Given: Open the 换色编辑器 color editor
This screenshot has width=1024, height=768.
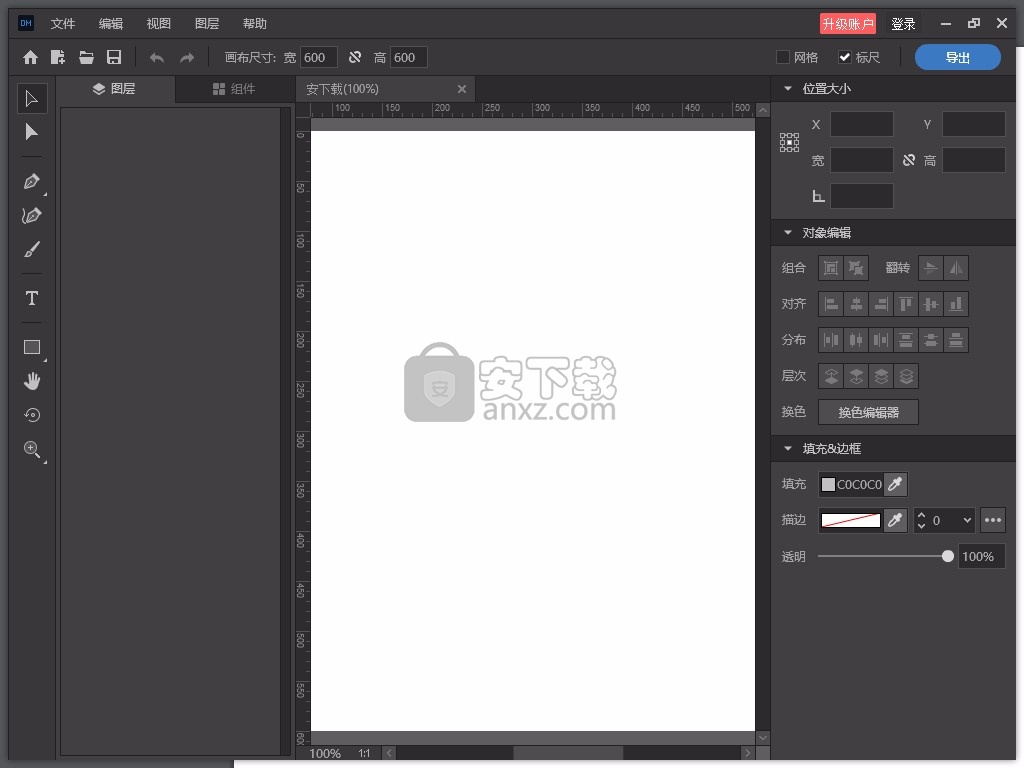Looking at the screenshot, I should 869,412.
